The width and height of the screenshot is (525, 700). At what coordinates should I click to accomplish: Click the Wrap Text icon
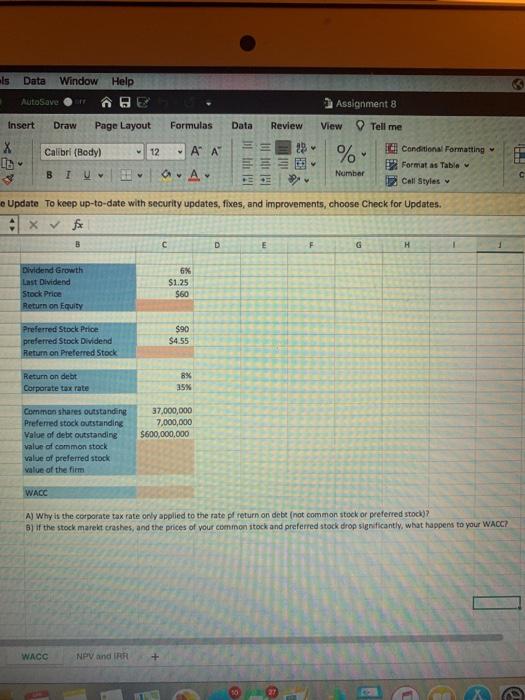[x=301, y=147]
